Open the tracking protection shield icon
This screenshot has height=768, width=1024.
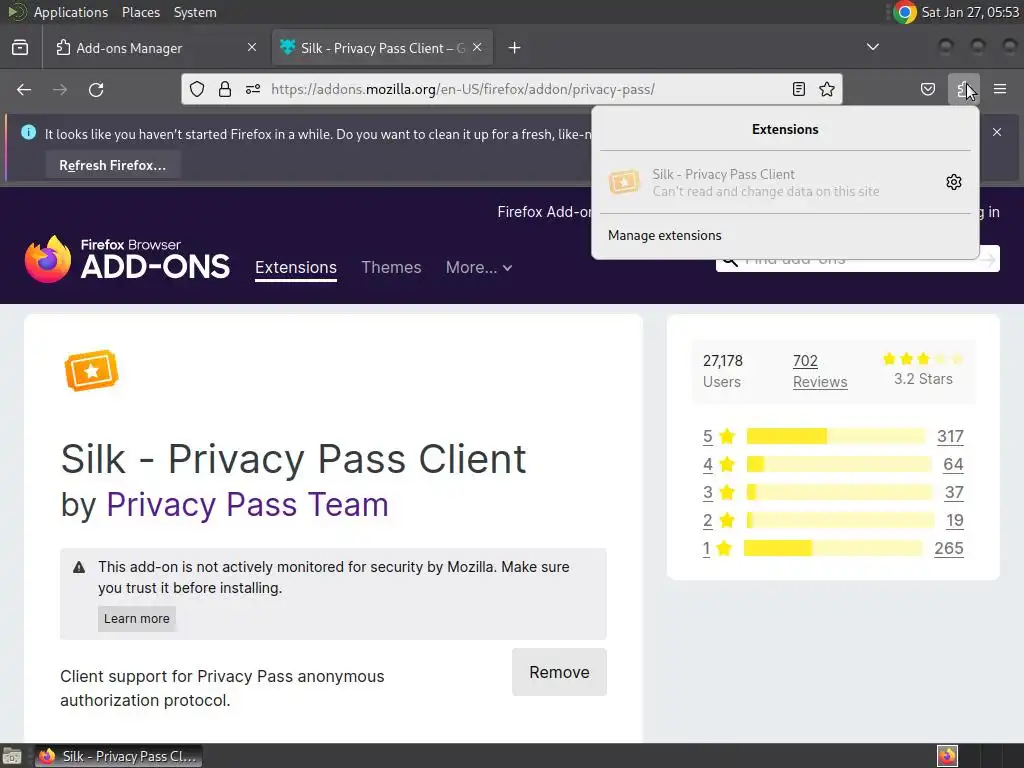[197, 89]
